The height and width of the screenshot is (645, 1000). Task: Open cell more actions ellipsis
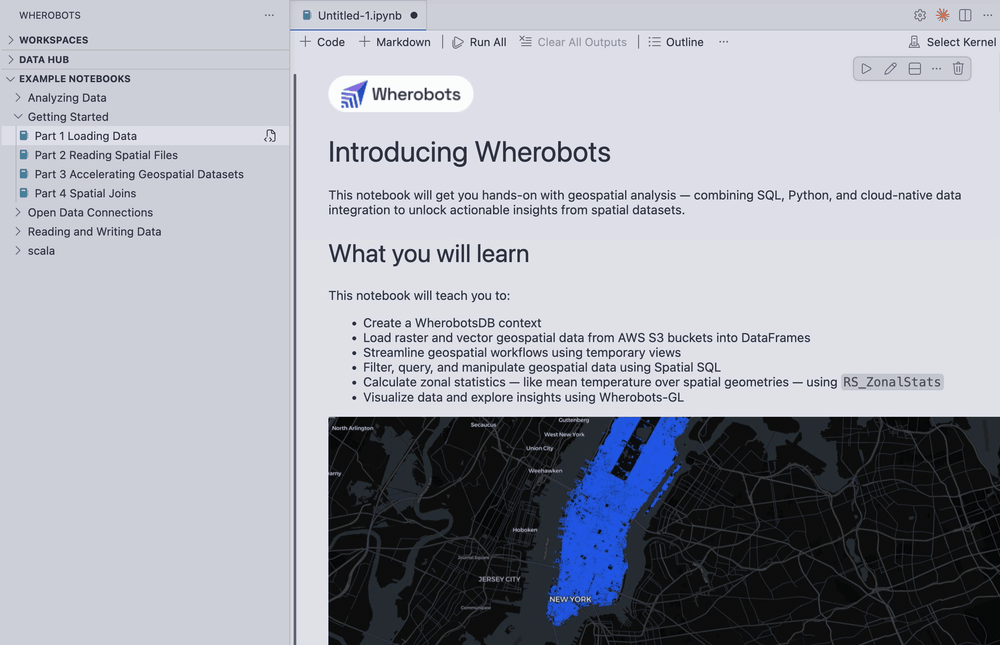pyautogui.click(x=936, y=69)
